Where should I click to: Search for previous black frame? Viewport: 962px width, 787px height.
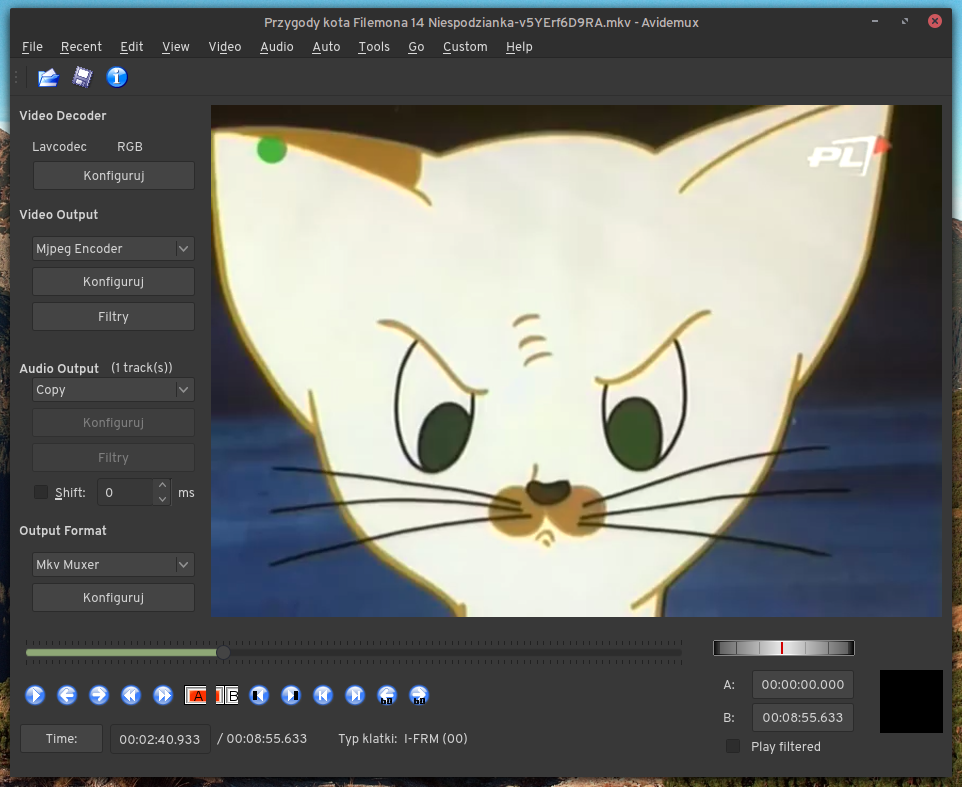tap(259, 695)
